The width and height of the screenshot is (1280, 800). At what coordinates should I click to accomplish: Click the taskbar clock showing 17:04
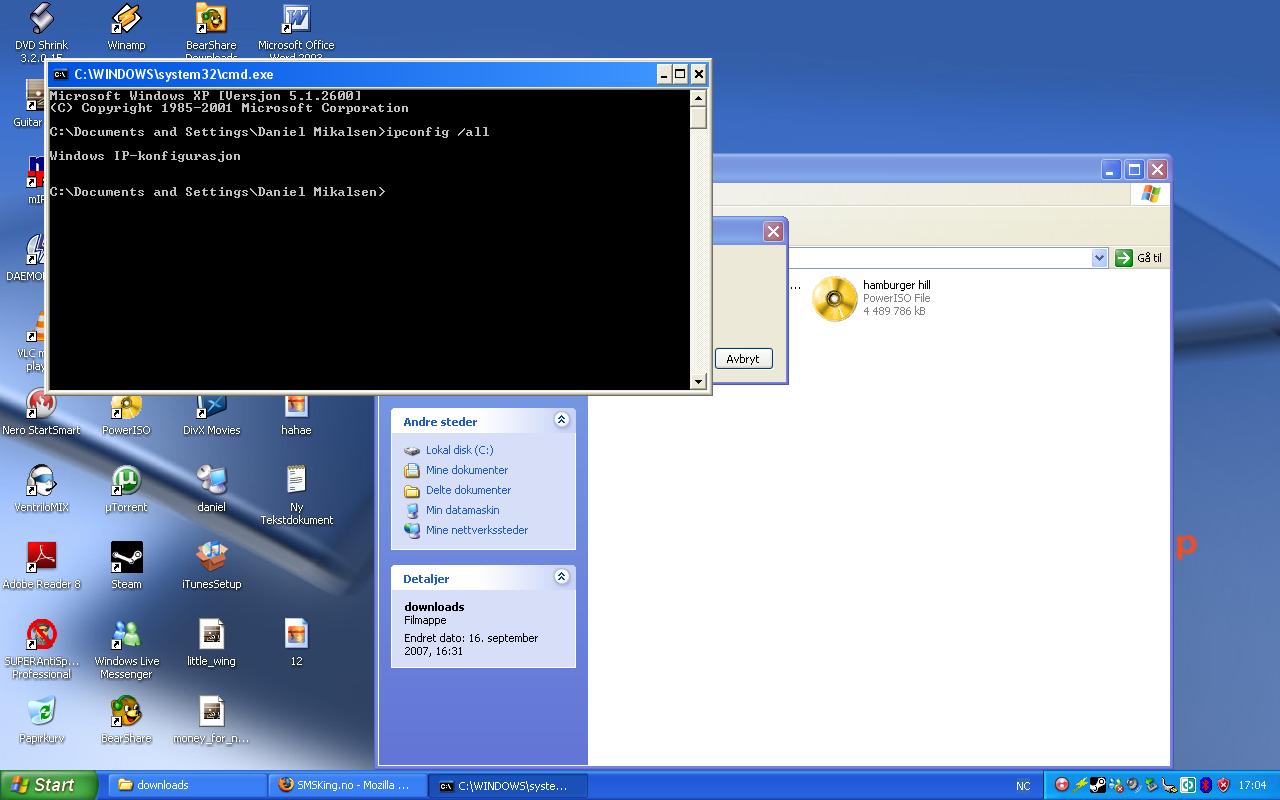click(x=1252, y=786)
